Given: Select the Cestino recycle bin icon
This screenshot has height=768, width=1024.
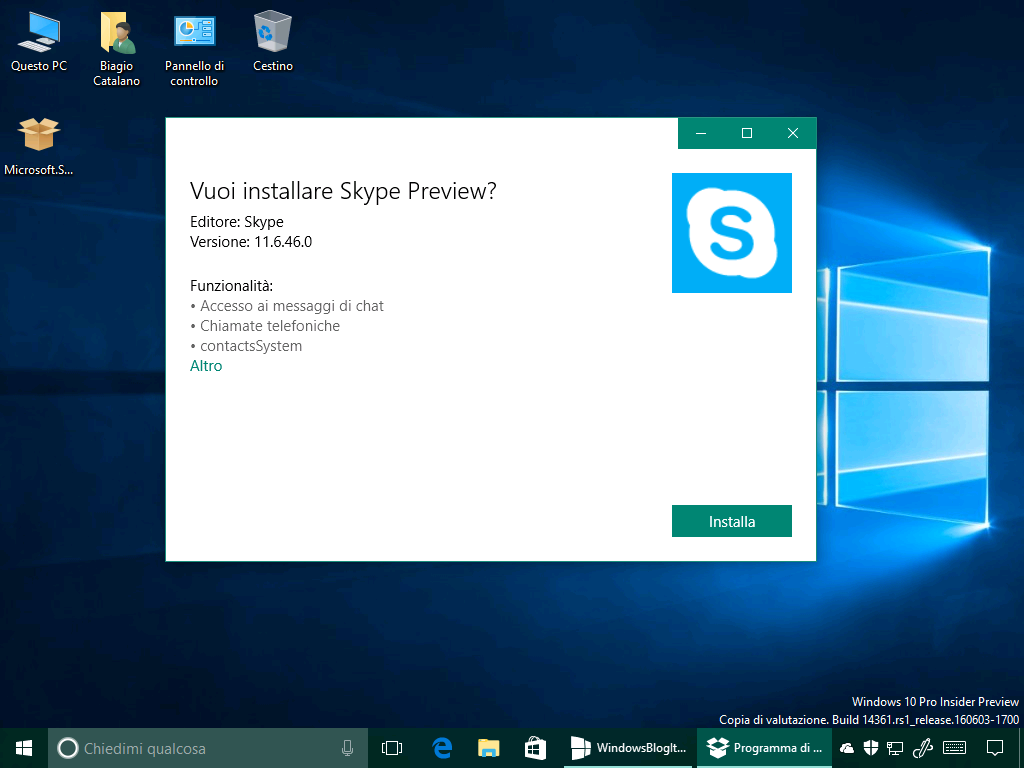Looking at the screenshot, I should click(272, 40).
